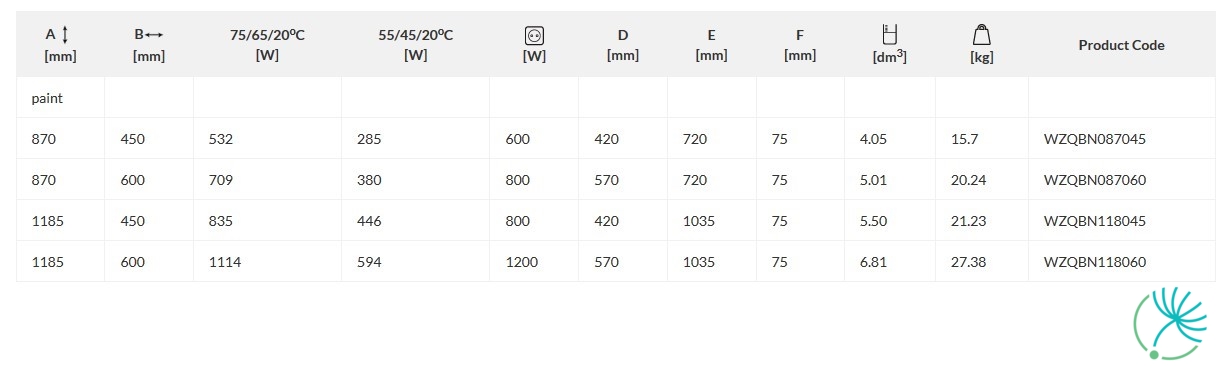Click the 75/65/20°C column header
The height and width of the screenshot is (381, 1227).
[267, 45]
